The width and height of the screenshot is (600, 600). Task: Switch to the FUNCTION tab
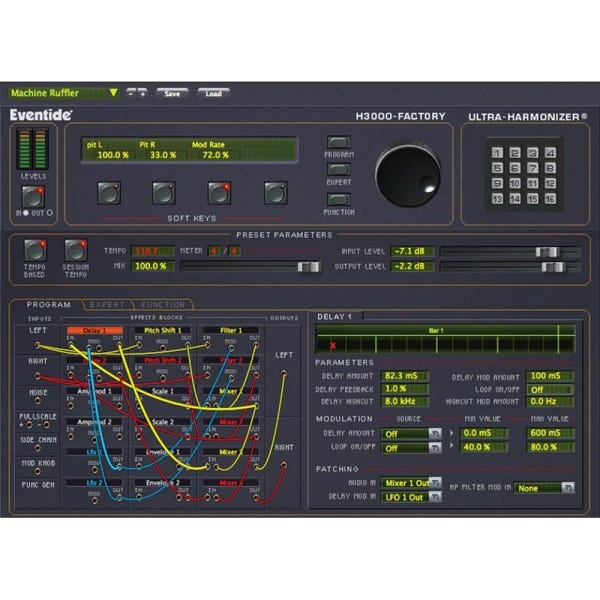[163, 305]
